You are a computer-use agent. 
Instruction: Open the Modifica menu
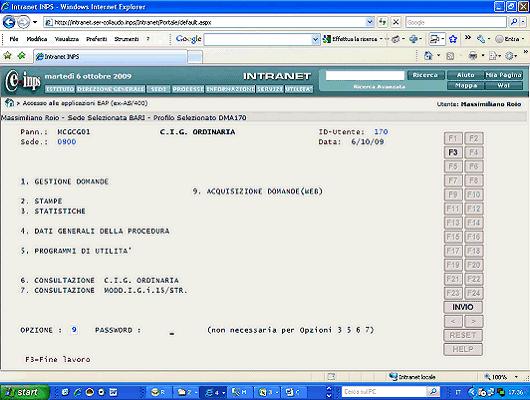point(37,39)
